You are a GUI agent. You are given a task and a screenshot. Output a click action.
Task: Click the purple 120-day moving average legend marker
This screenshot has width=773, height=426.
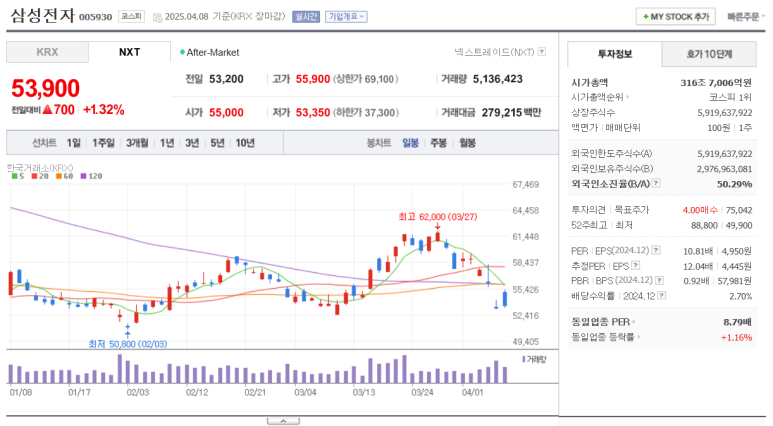(83, 176)
